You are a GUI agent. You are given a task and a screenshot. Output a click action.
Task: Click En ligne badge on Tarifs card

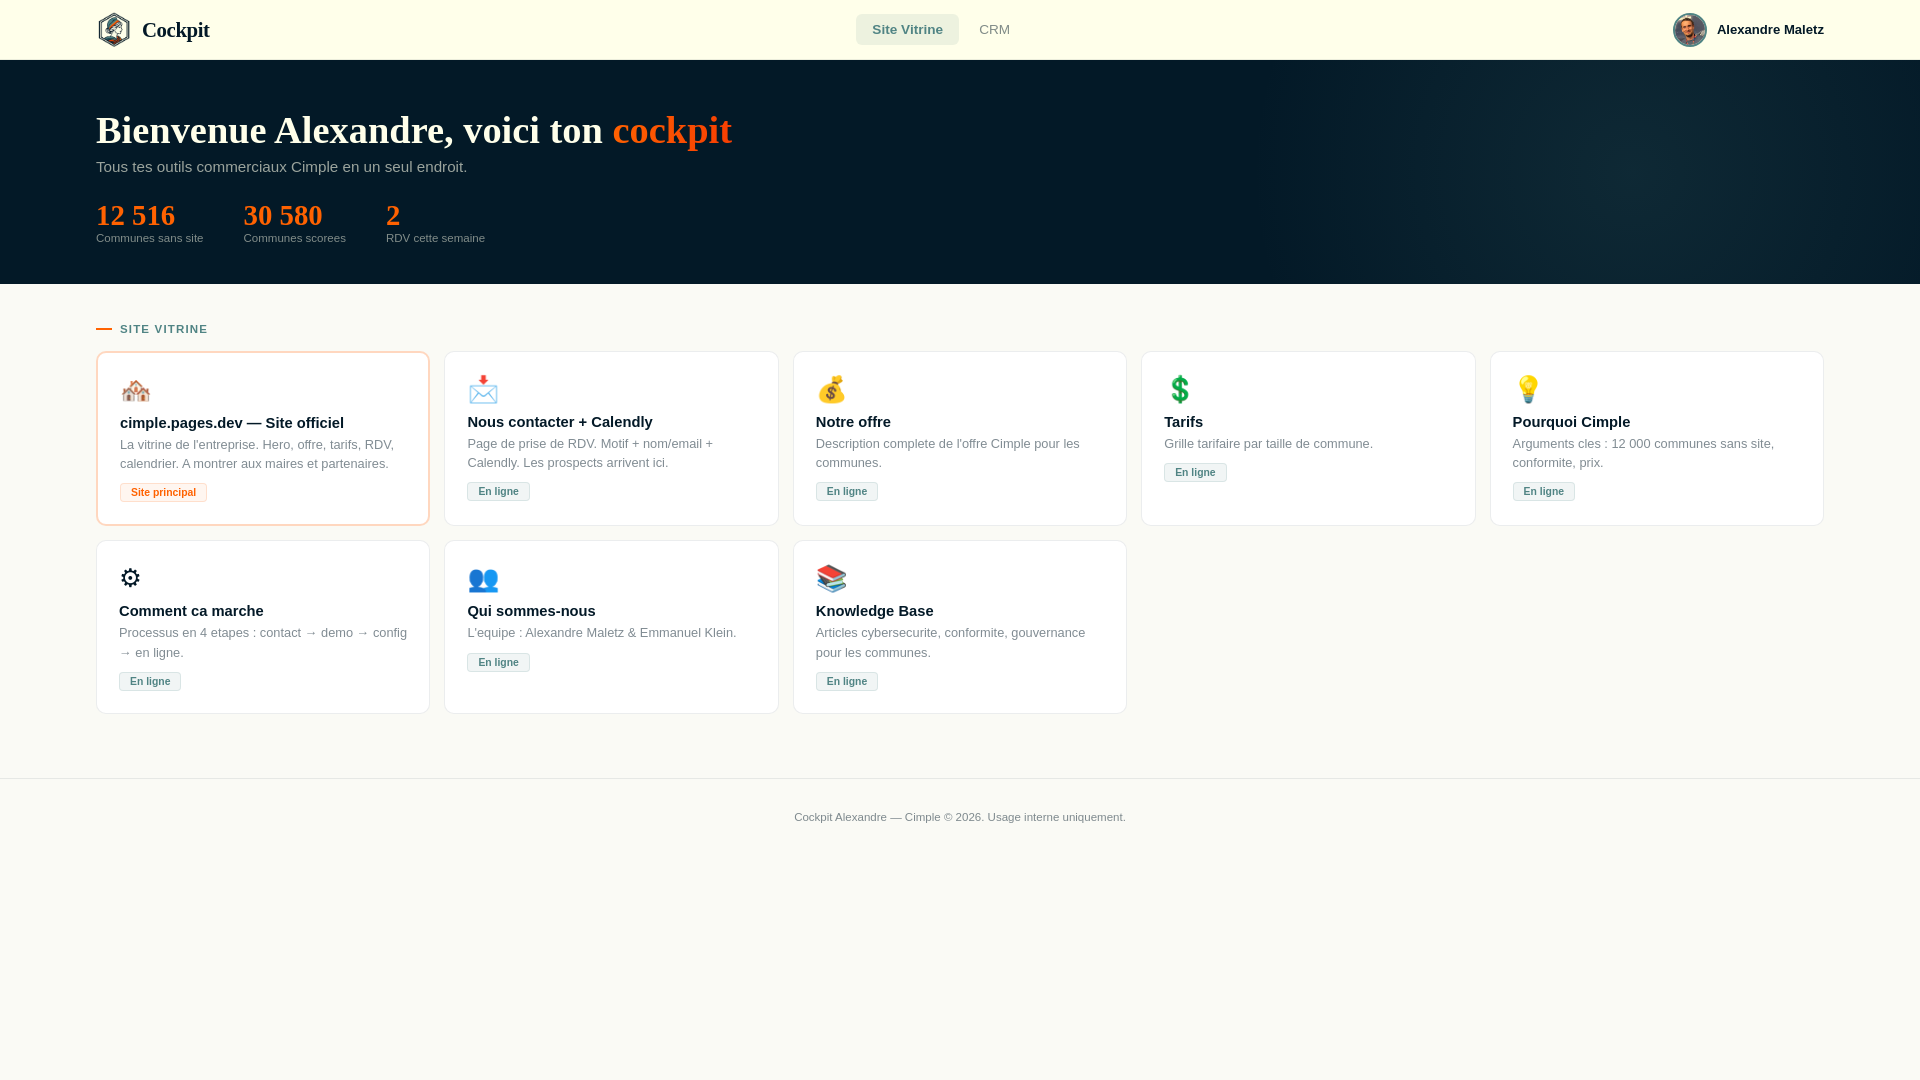point(1195,472)
